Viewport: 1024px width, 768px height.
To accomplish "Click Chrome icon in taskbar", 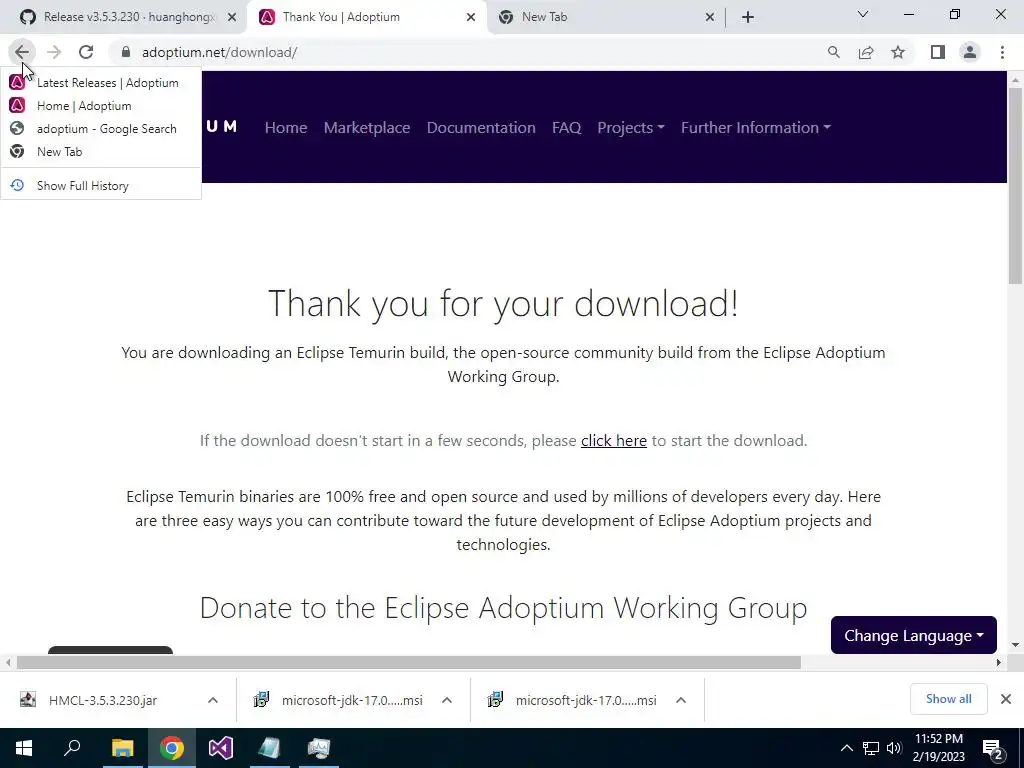I will 172,748.
